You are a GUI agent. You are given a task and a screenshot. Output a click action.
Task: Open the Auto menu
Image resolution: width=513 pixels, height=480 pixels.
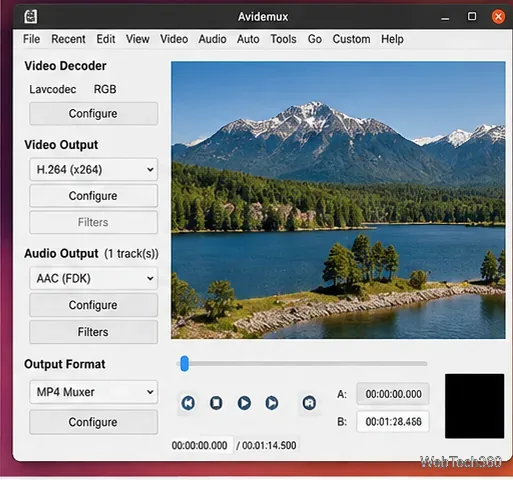(x=248, y=39)
